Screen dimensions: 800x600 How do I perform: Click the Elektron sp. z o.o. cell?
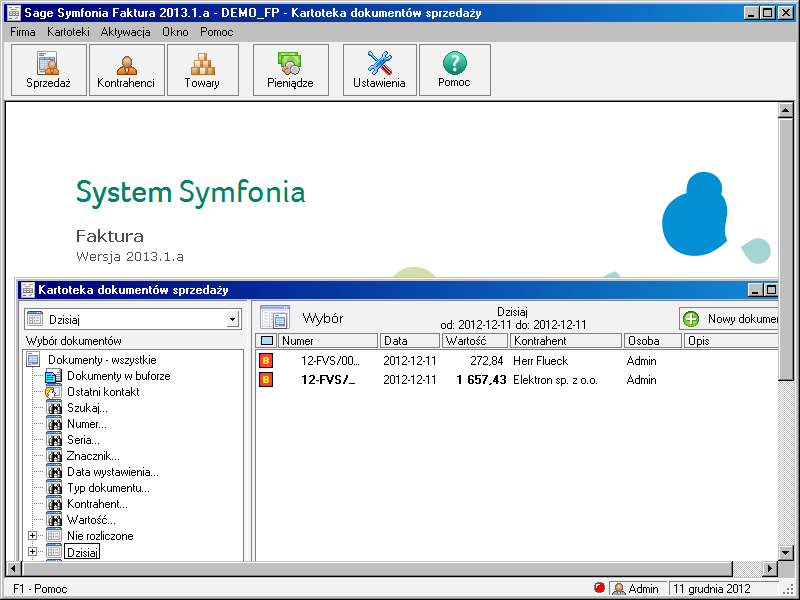pos(555,380)
